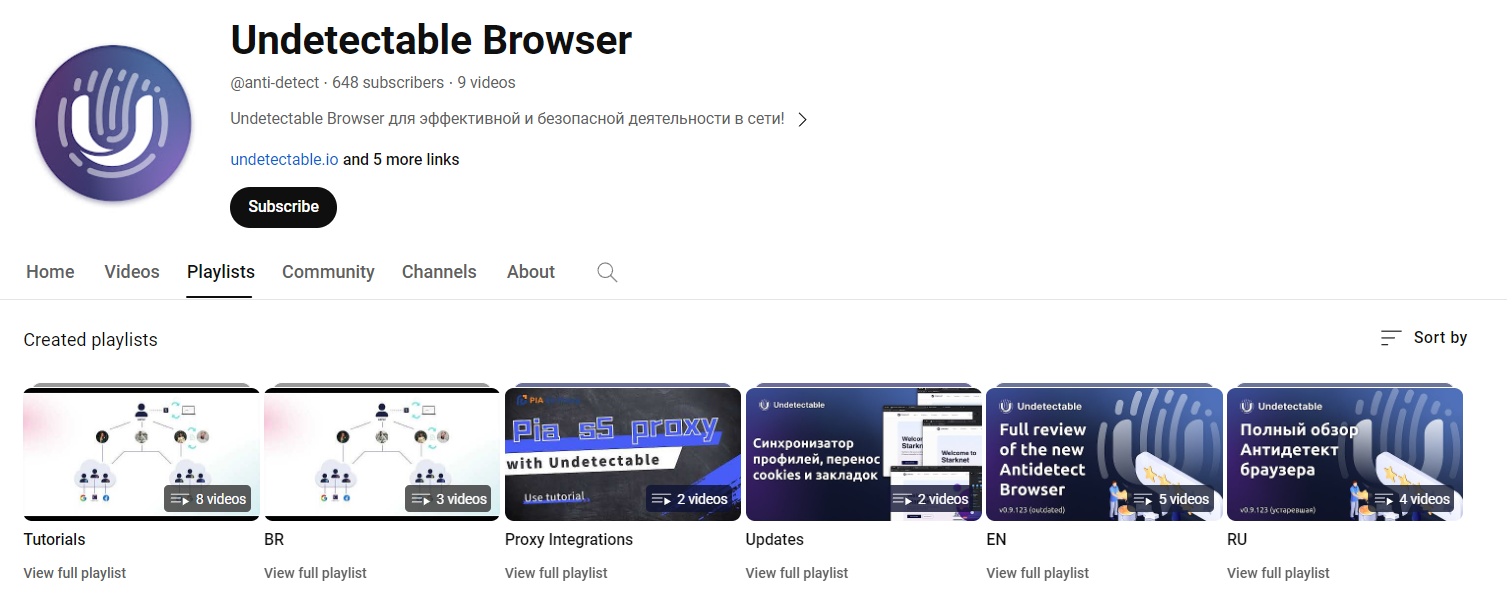The width and height of the screenshot is (1507, 611).
Task: Open the Channels tab
Action: (439, 271)
